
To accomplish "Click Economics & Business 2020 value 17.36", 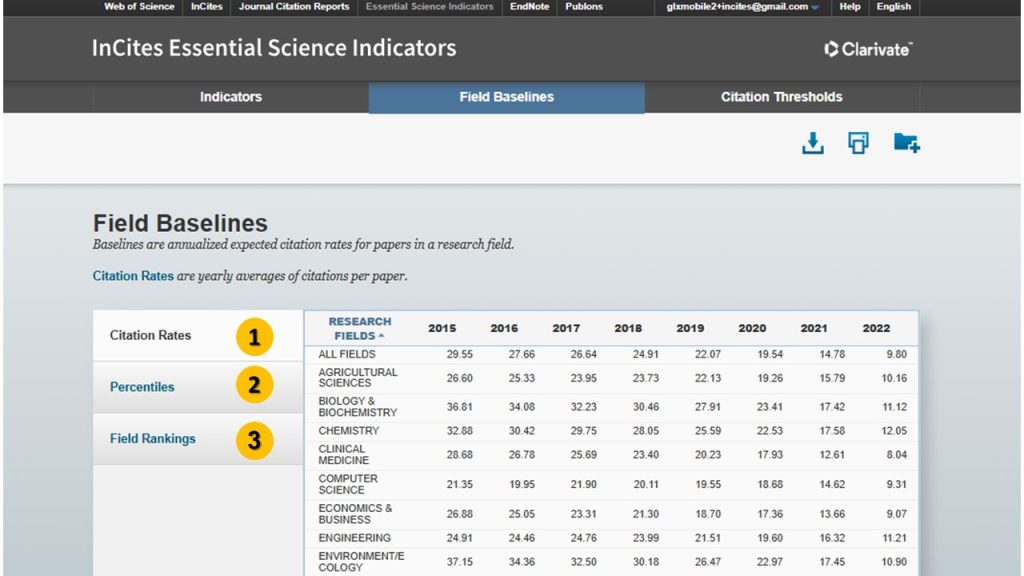I will point(770,514).
